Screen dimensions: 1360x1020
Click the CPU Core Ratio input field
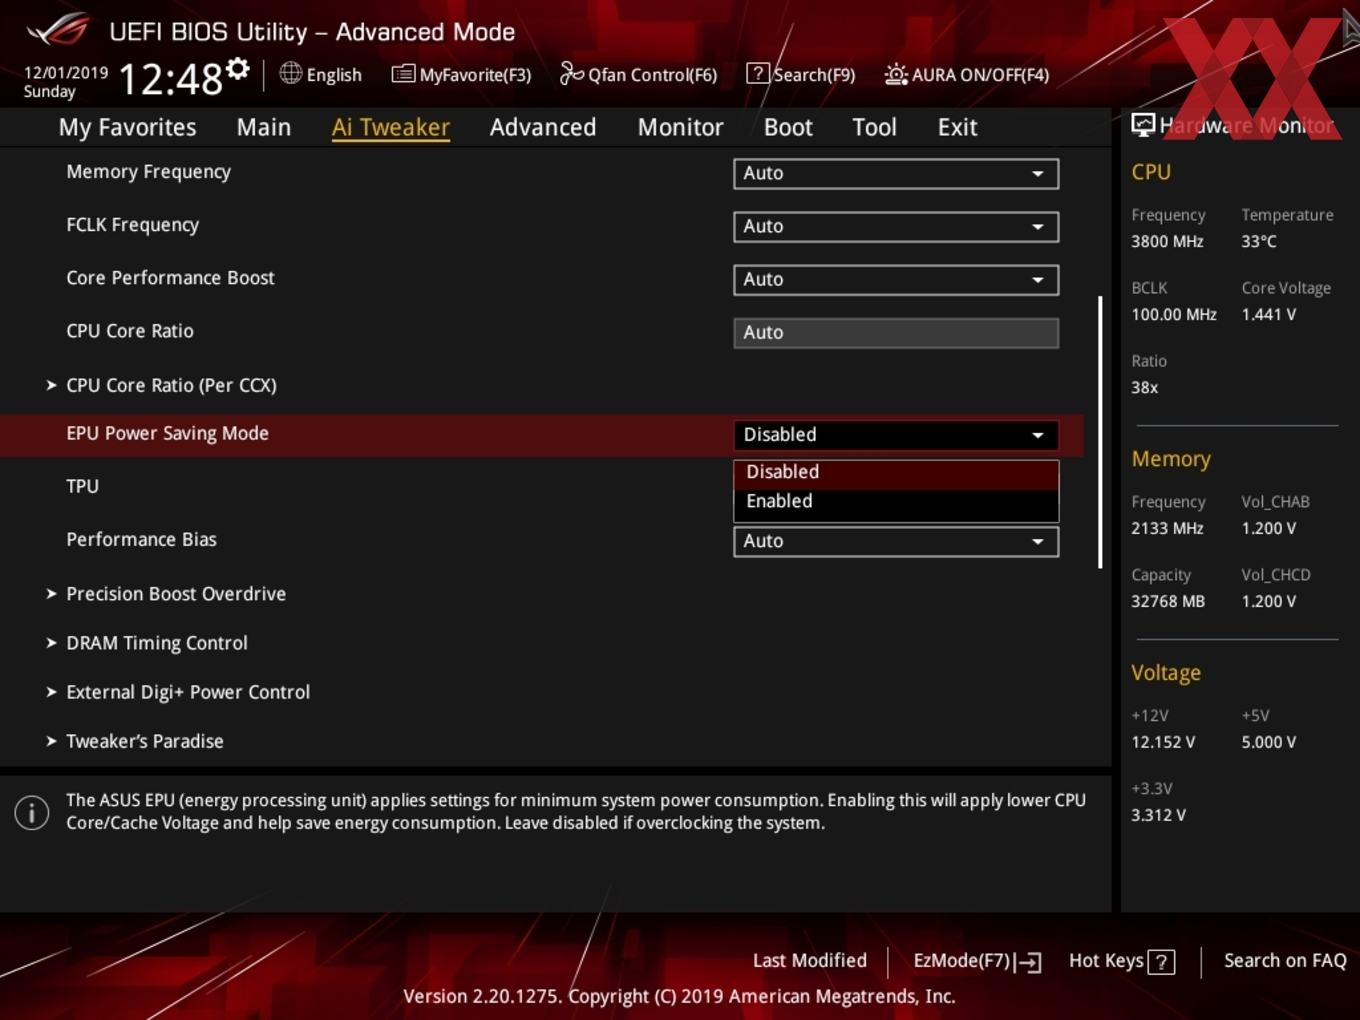click(896, 332)
